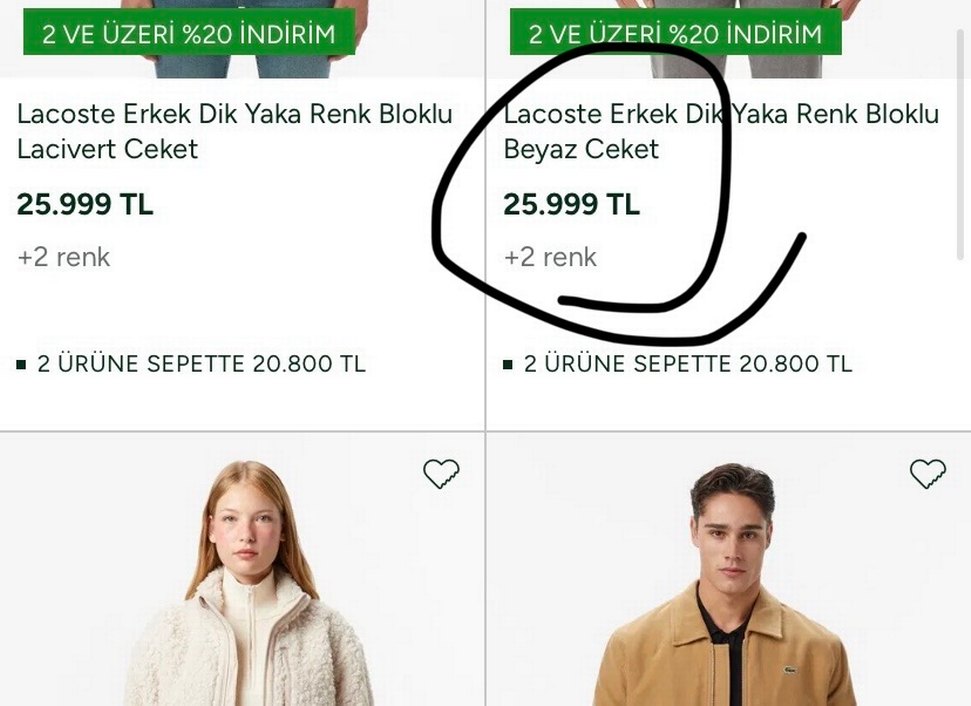Tap the discount badge above the white jacket
Viewport: 971px width, 706px height.
[663, 30]
